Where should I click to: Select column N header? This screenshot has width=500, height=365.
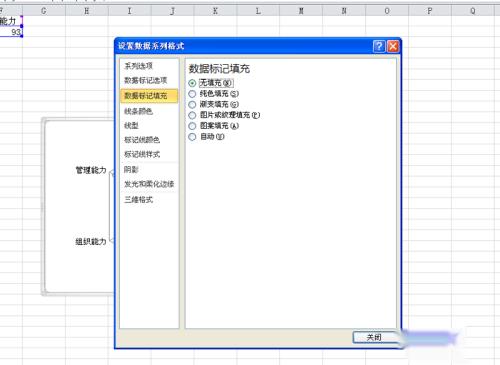coord(344,11)
